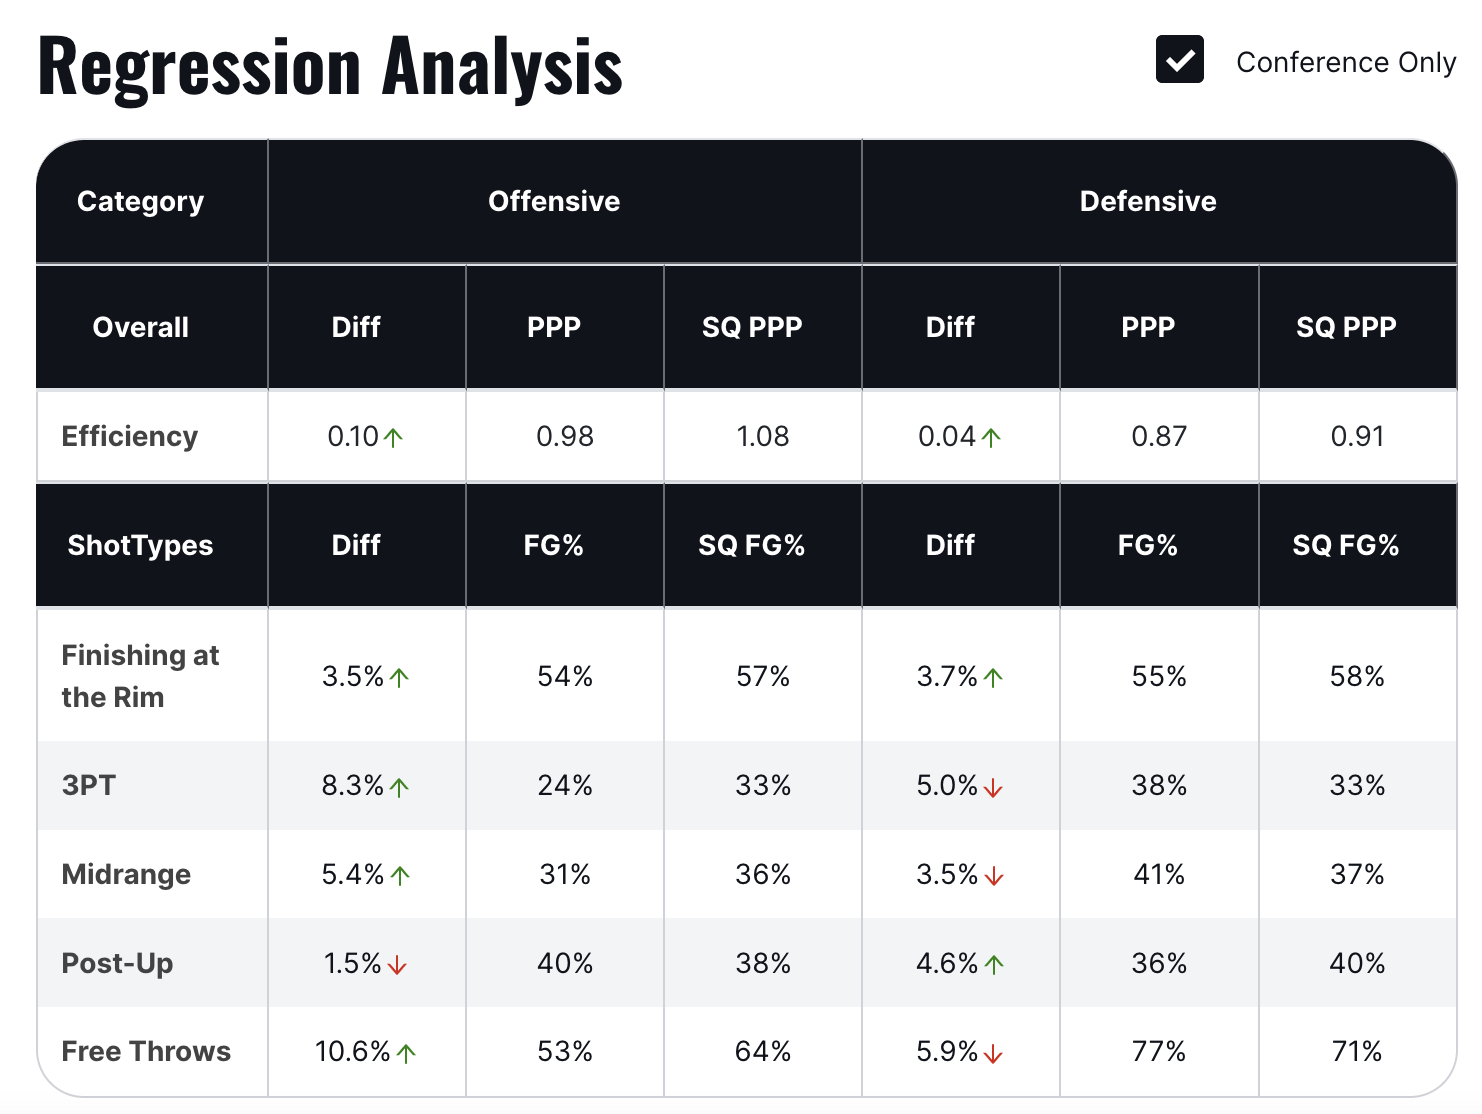Screen dimensions: 1482x1114
Task: Click the red arrow beside defensive Midrange 3.5%
Action: [x=994, y=877]
